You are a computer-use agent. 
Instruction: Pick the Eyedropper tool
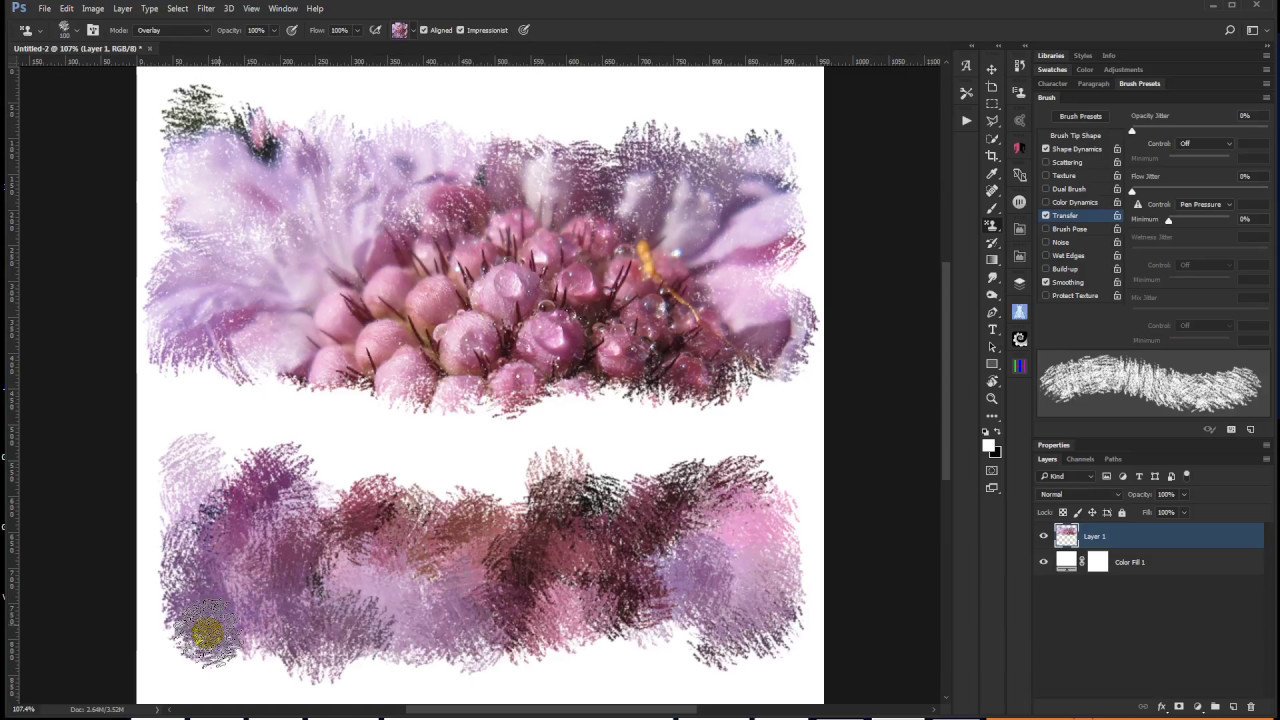point(992,173)
